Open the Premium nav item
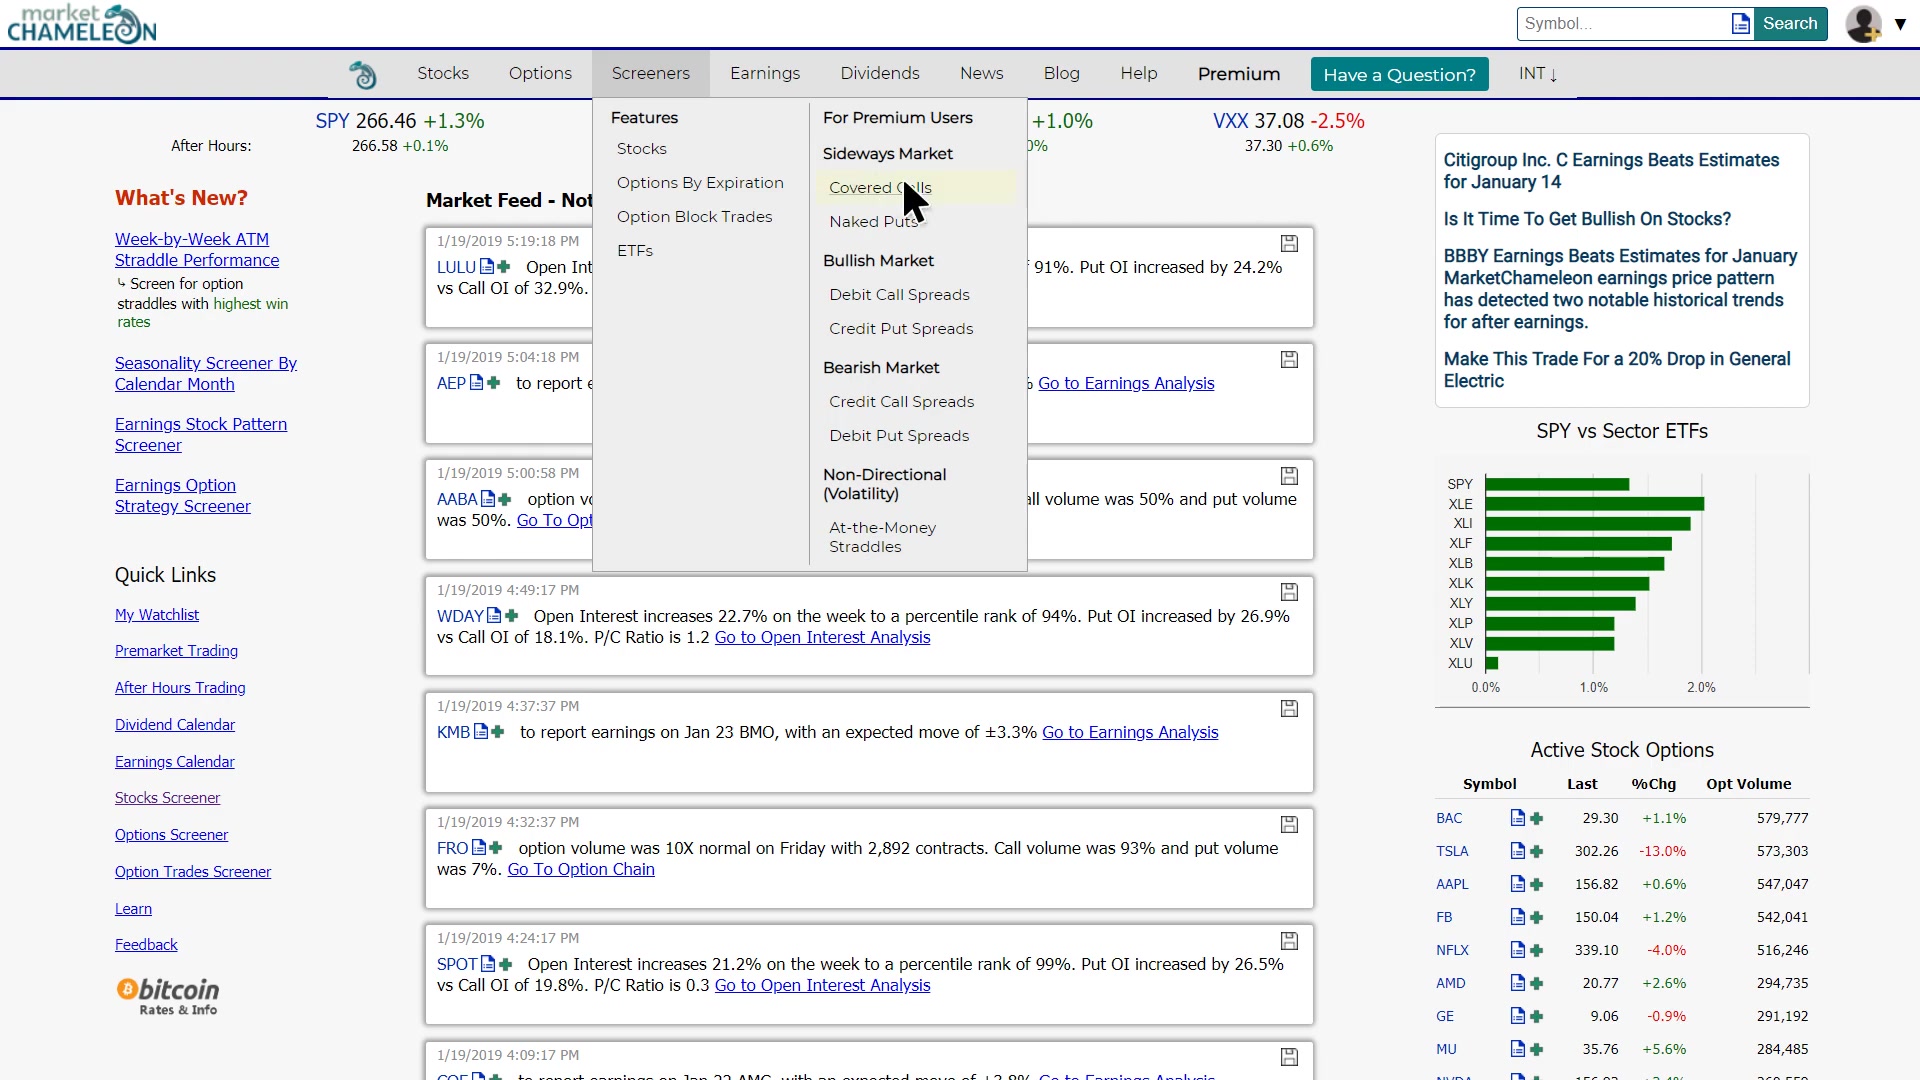The width and height of the screenshot is (1920, 1080). point(1239,74)
